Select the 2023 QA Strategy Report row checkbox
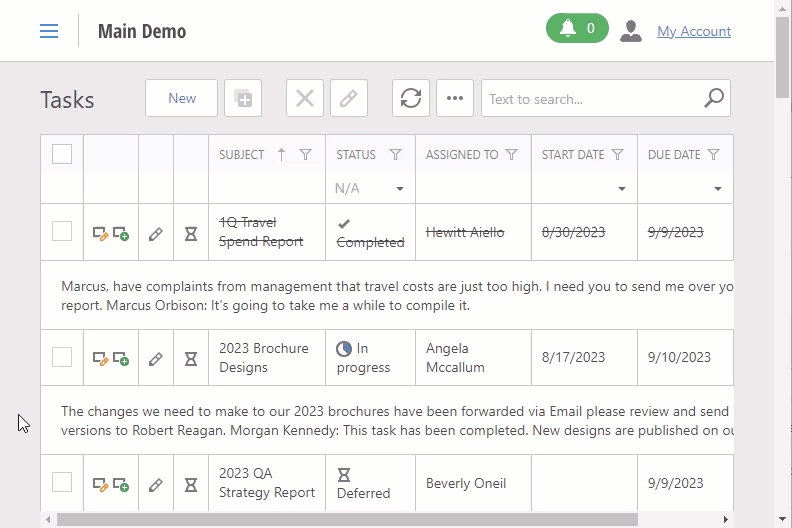 pos(62,482)
